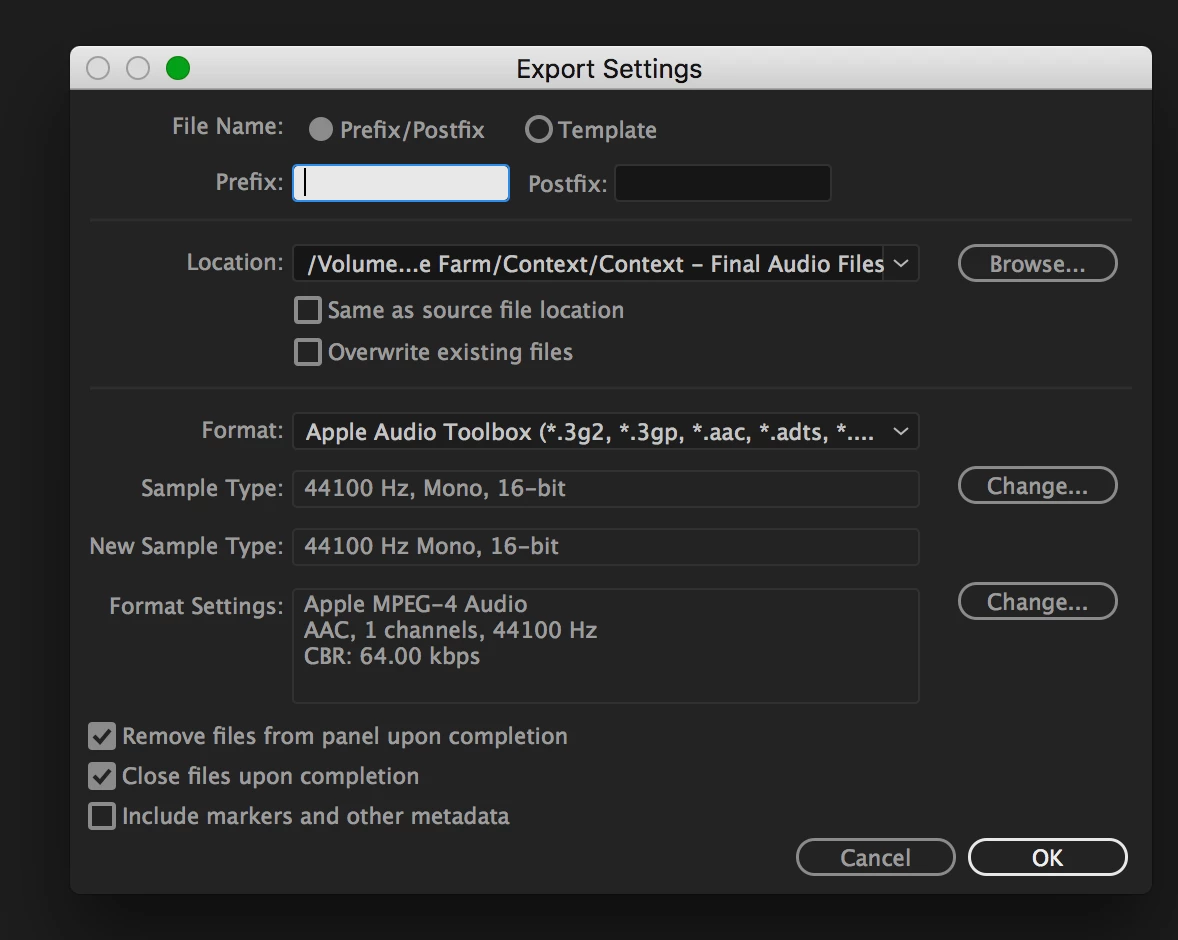Confirm export settings with OK
1178x940 pixels.
tap(1047, 858)
